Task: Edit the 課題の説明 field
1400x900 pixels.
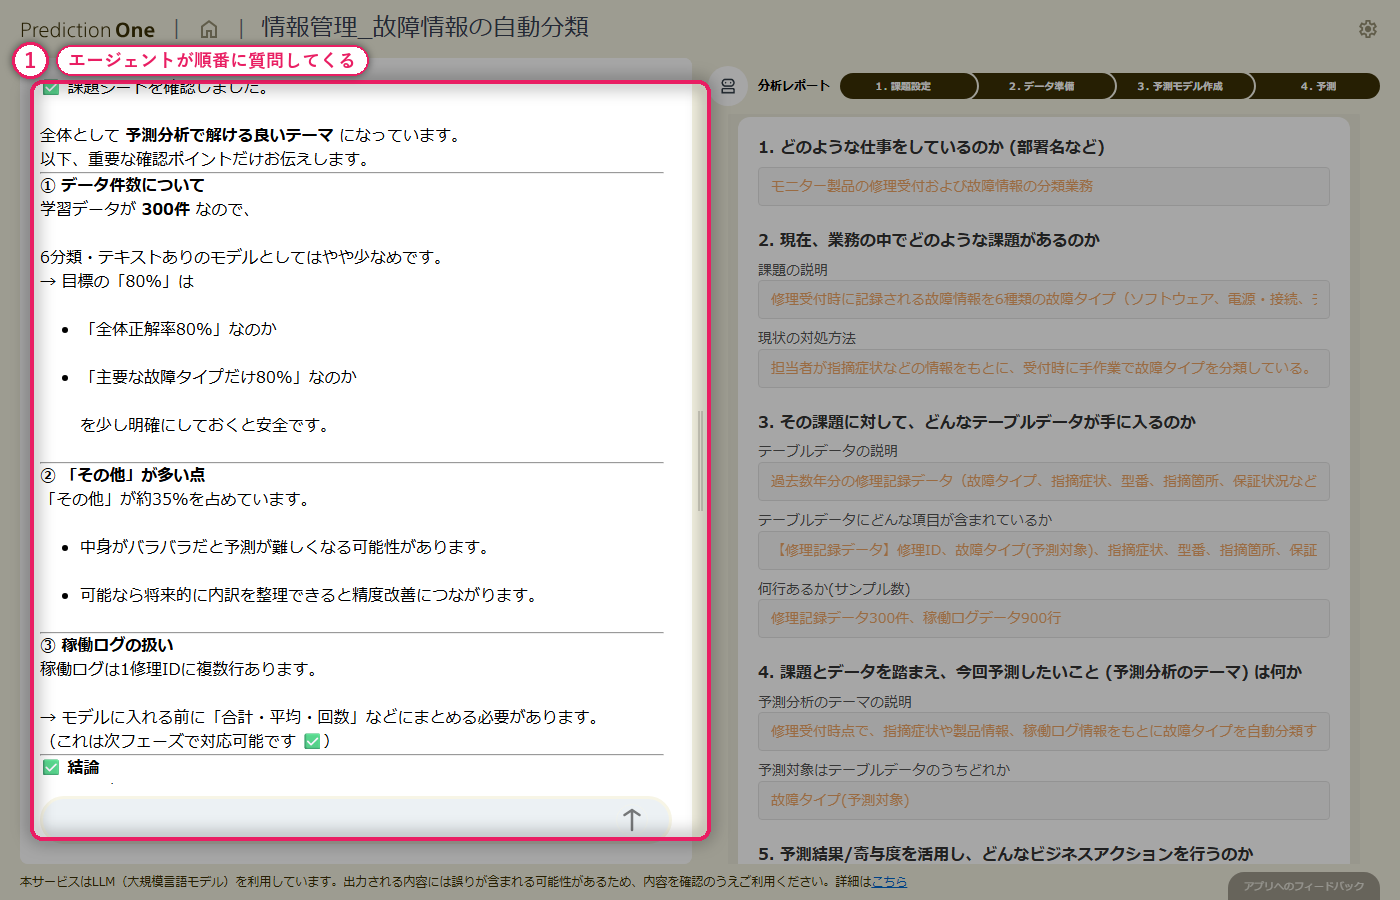Action: coord(1044,299)
